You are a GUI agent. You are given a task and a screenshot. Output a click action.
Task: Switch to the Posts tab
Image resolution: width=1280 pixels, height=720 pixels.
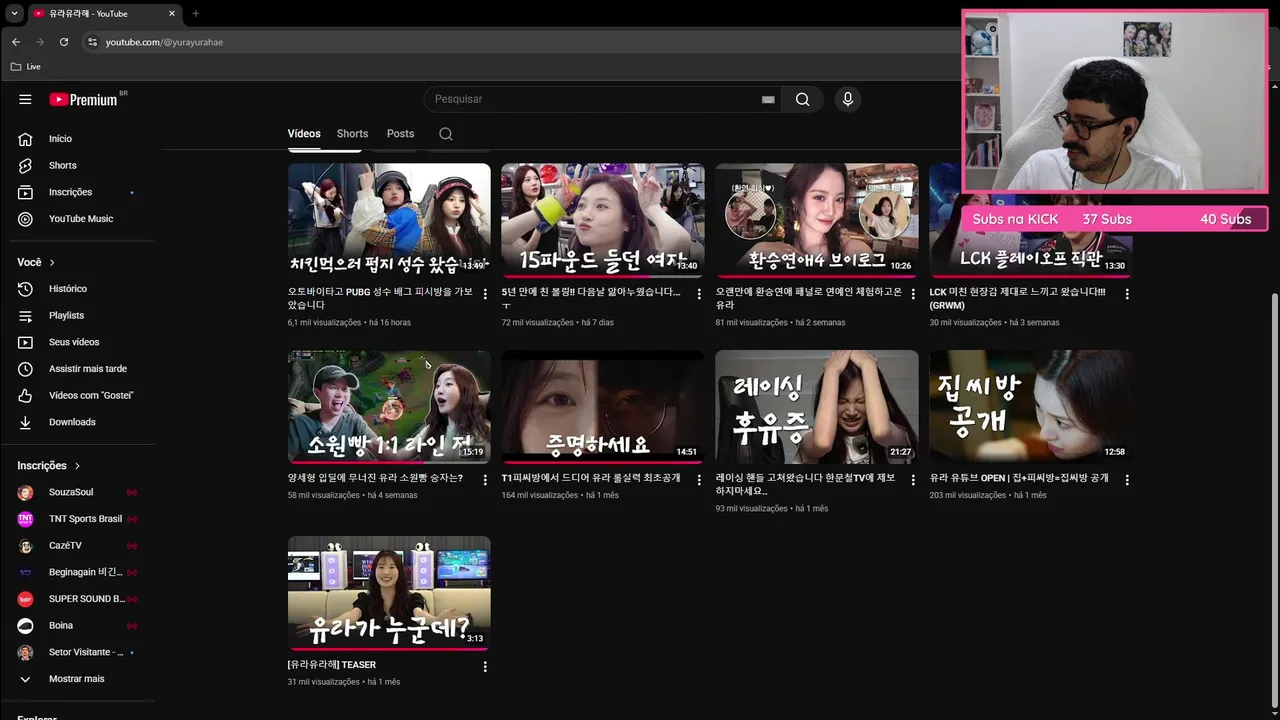click(x=400, y=134)
